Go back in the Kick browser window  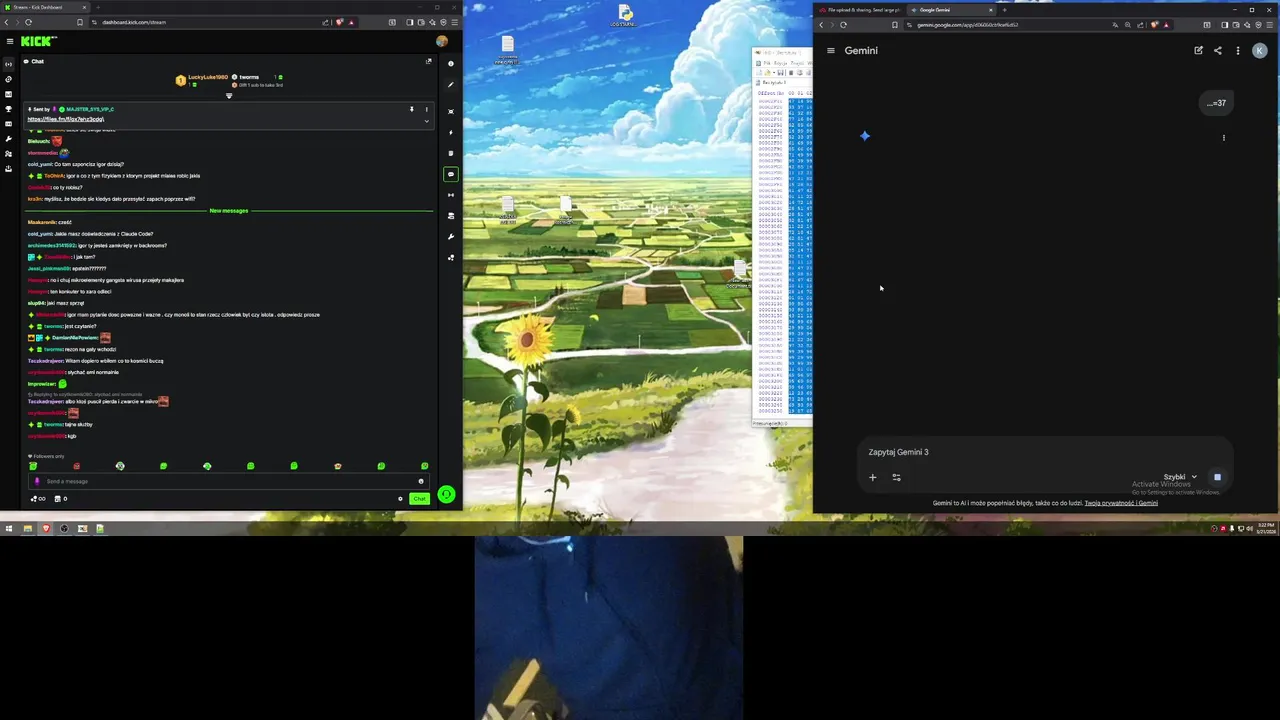[x=6, y=22]
